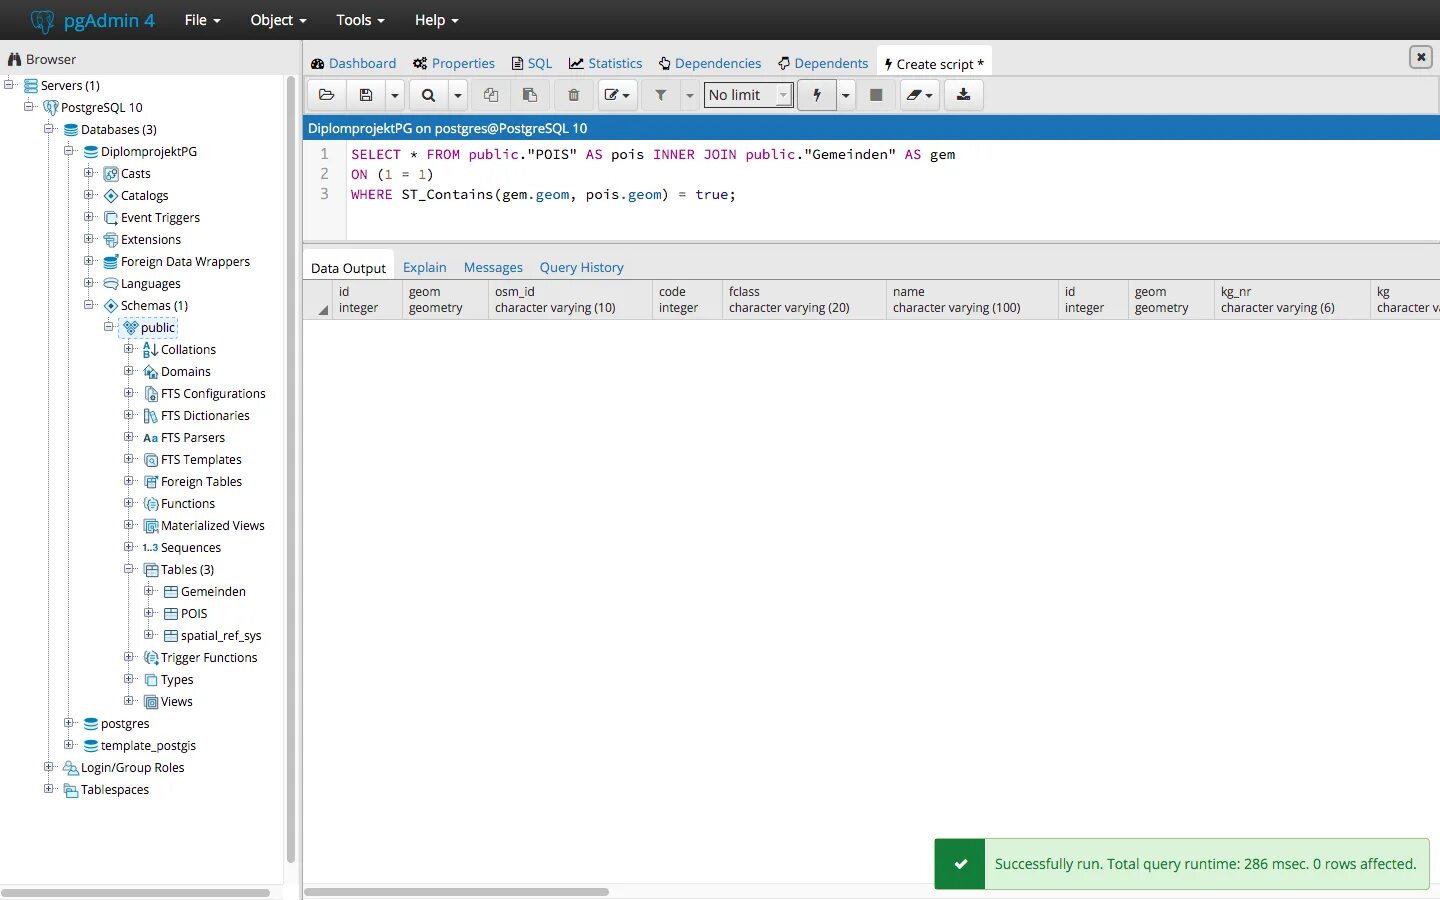Viewport: 1440px width, 900px height.
Task: Open the No limit rows combo box
Action: point(748,95)
